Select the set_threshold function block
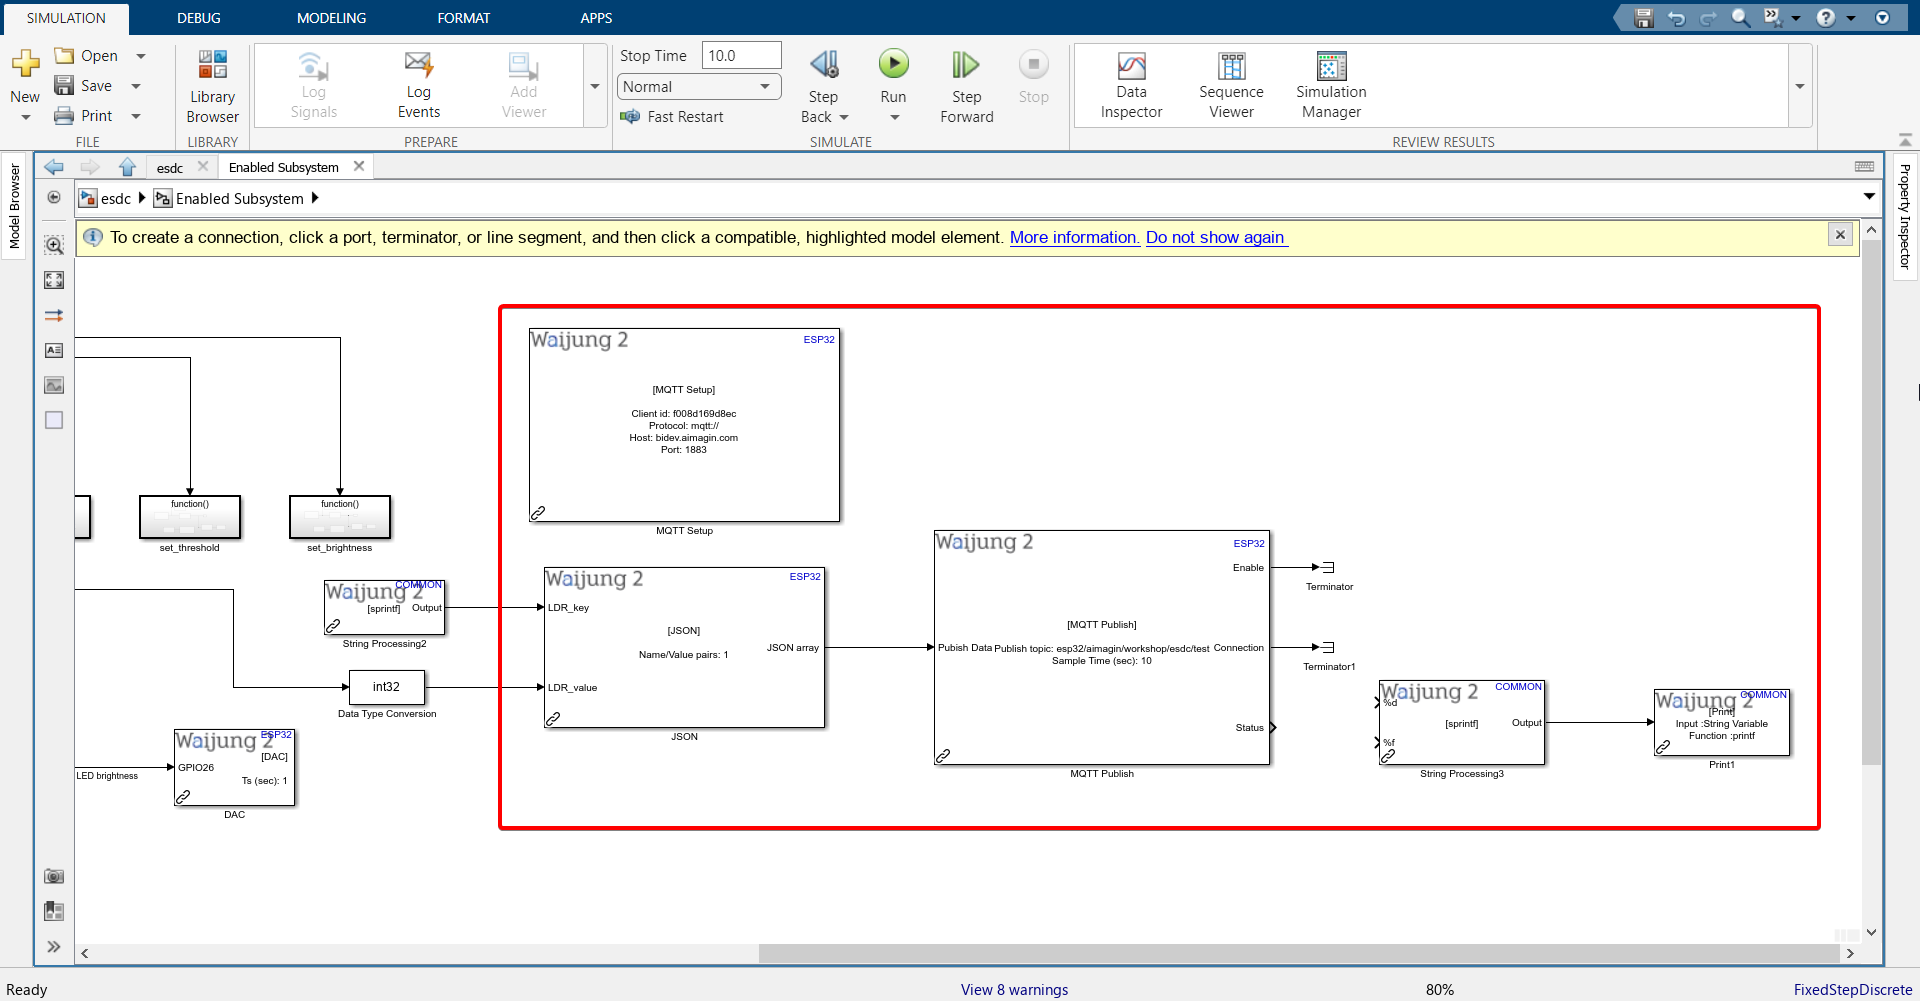The image size is (1920, 1001). tap(190, 517)
